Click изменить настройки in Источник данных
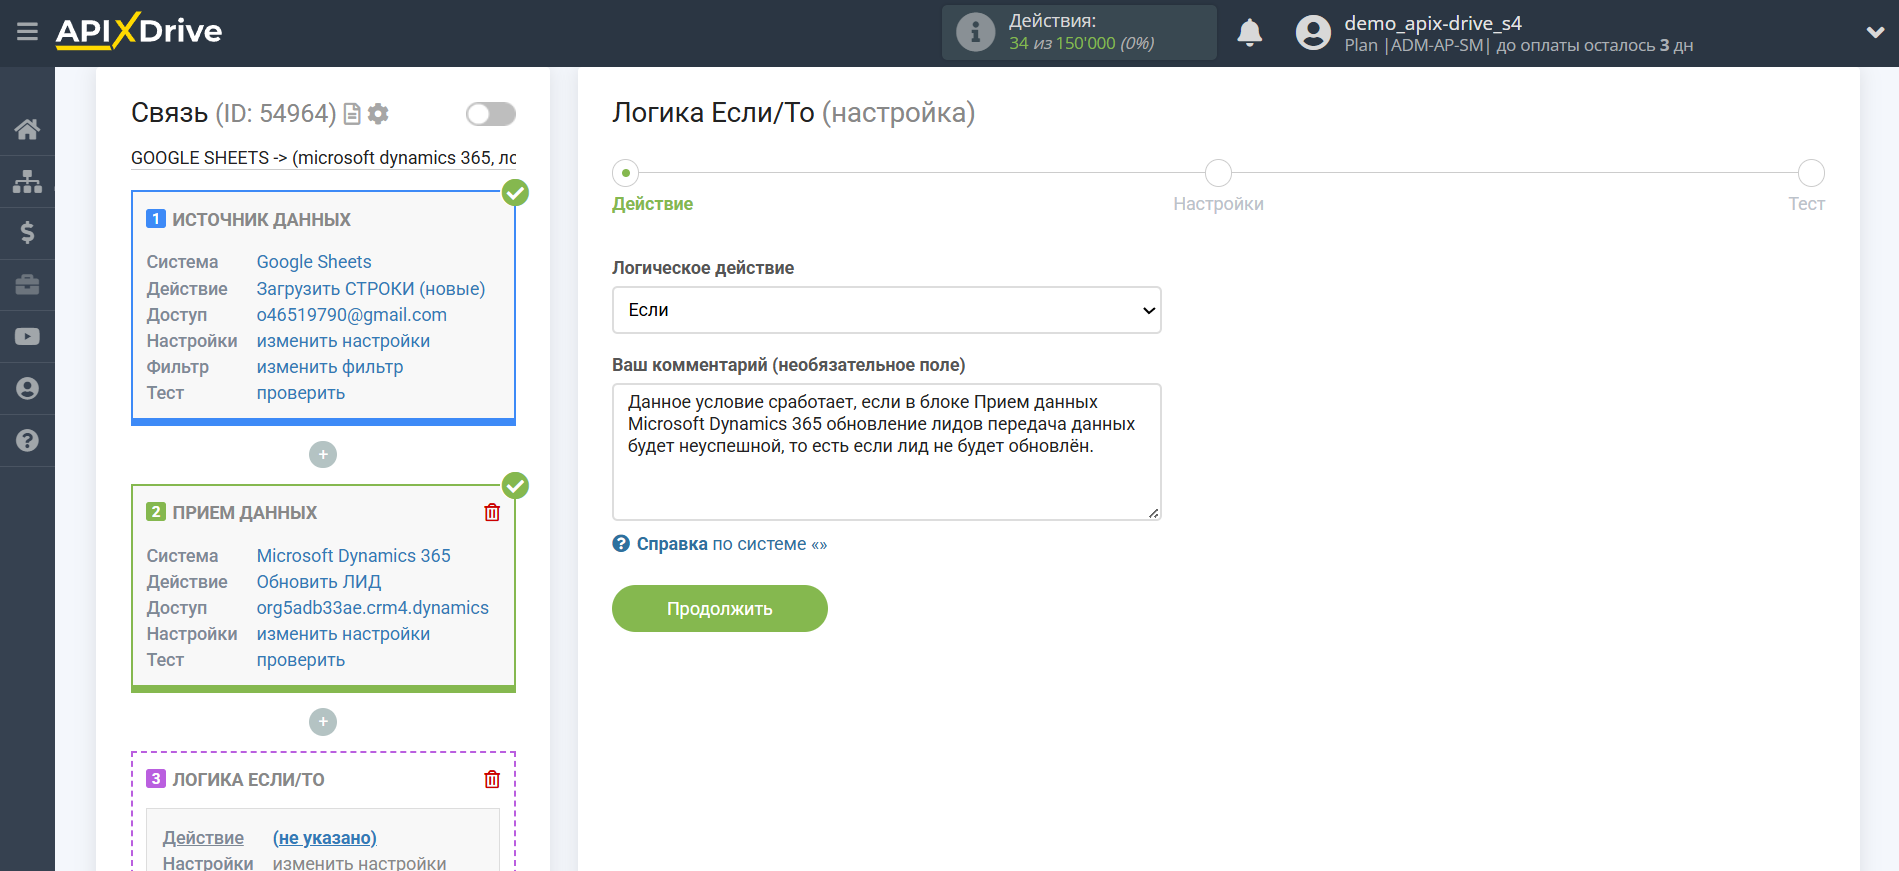The width and height of the screenshot is (1899, 871). click(x=343, y=341)
